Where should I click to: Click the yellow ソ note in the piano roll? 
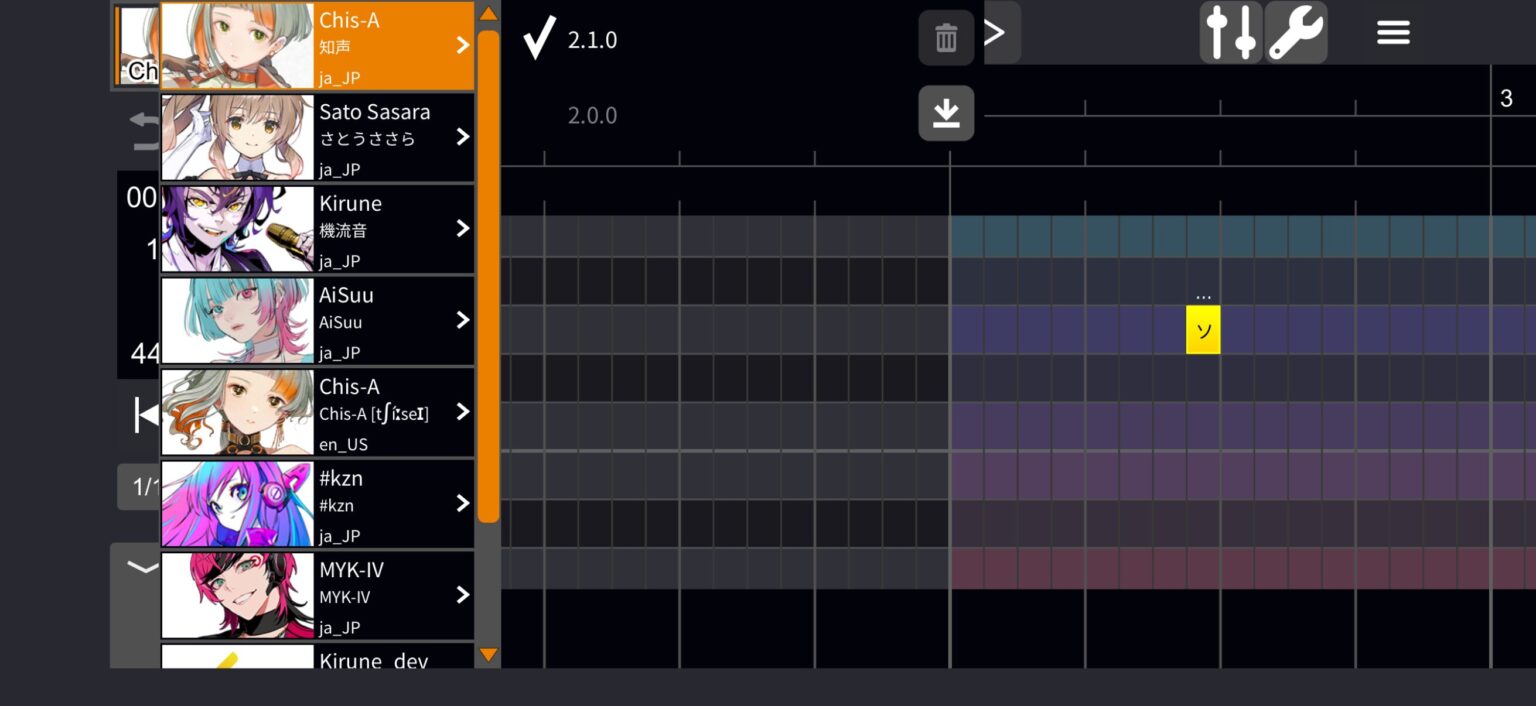tap(1203, 330)
